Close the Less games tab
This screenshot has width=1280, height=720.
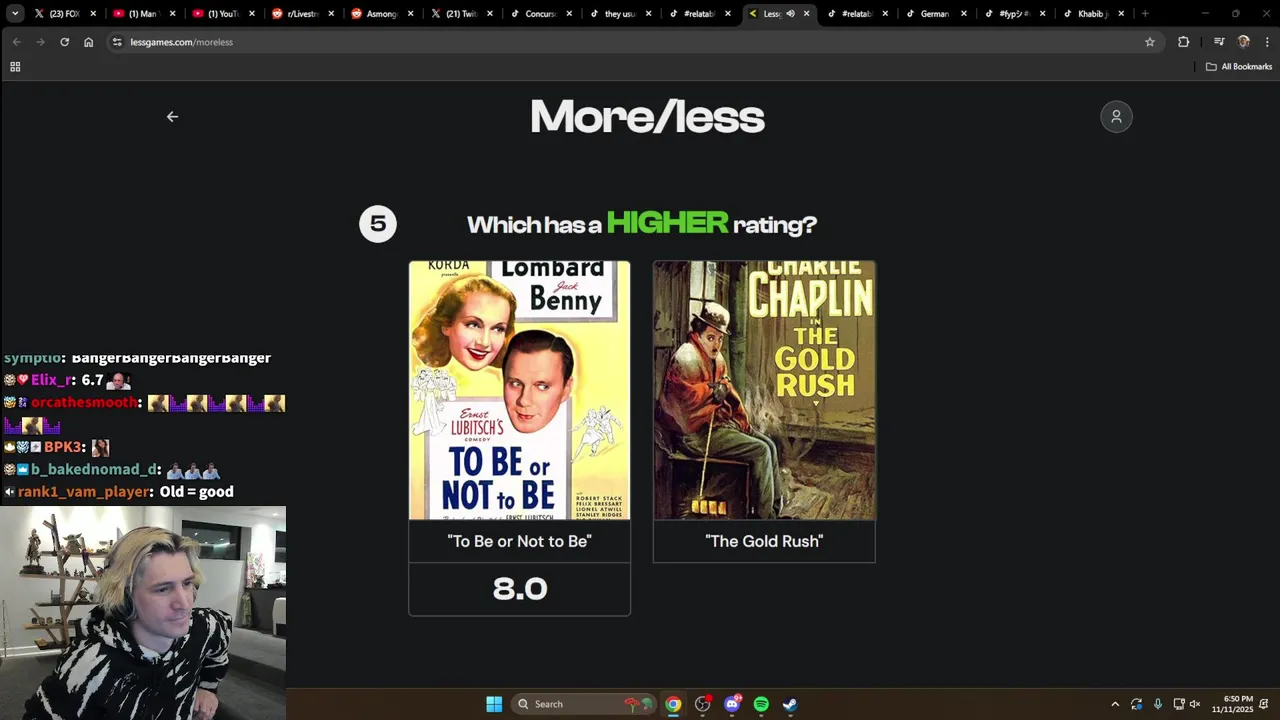click(x=807, y=14)
